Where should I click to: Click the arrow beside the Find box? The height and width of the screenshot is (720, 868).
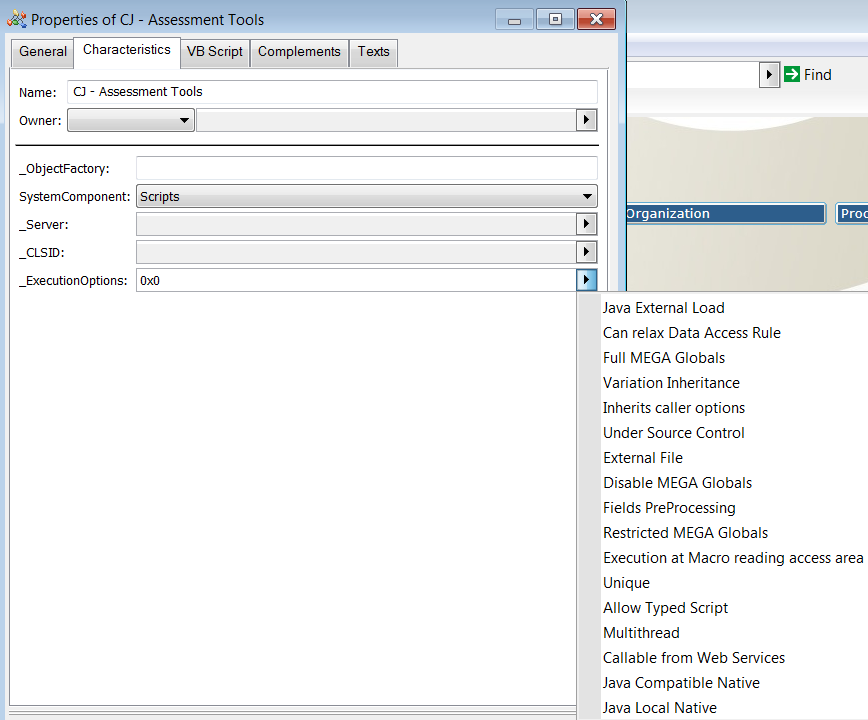coord(769,74)
